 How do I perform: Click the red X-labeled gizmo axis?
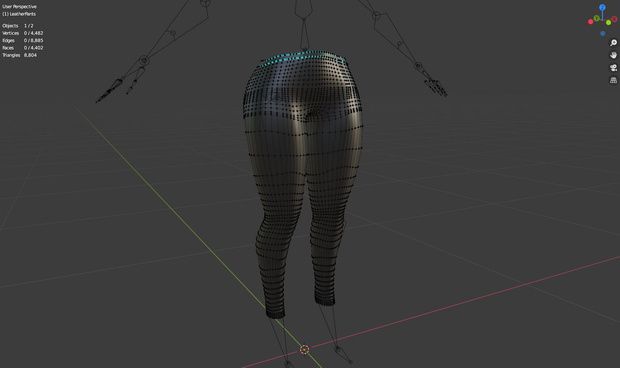[x=614, y=19]
